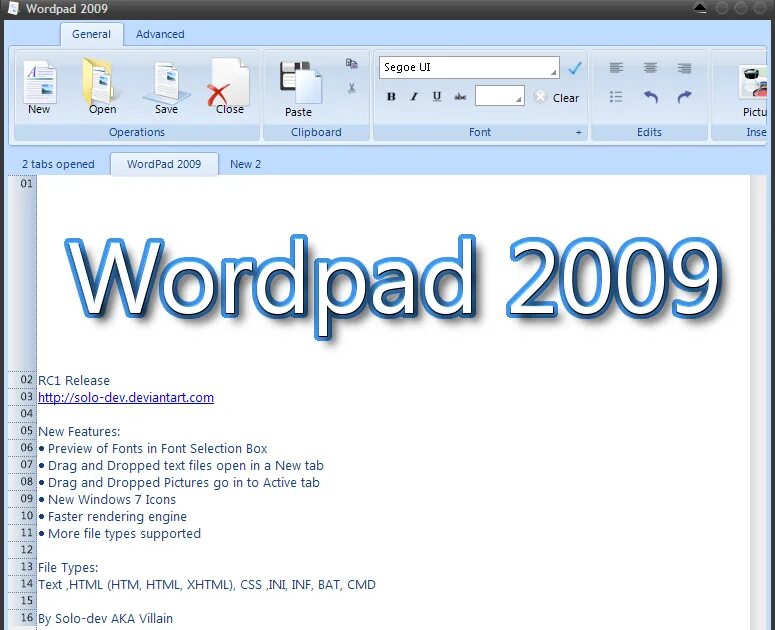Insert a picture via Picture icon
The image size is (775, 630).
coord(754,92)
